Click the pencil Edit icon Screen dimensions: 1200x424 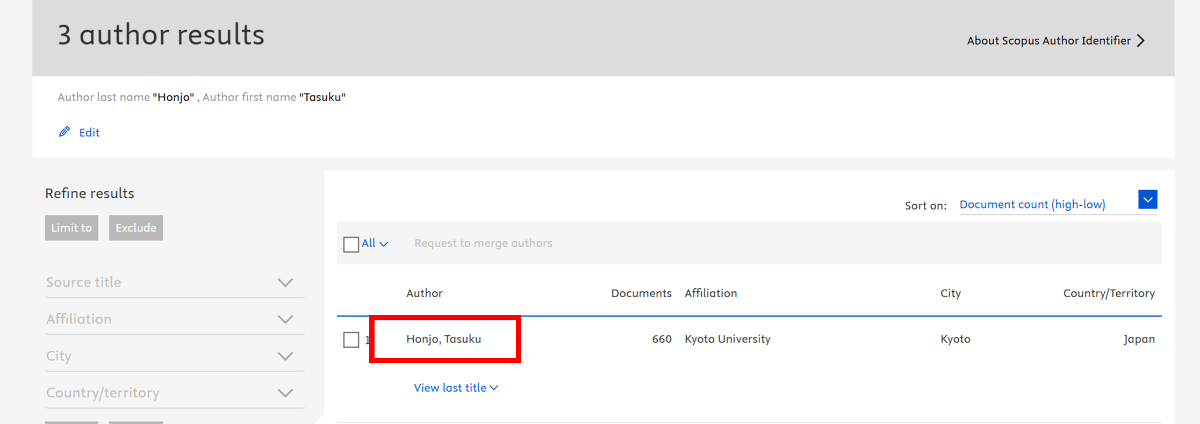pos(65,132)
